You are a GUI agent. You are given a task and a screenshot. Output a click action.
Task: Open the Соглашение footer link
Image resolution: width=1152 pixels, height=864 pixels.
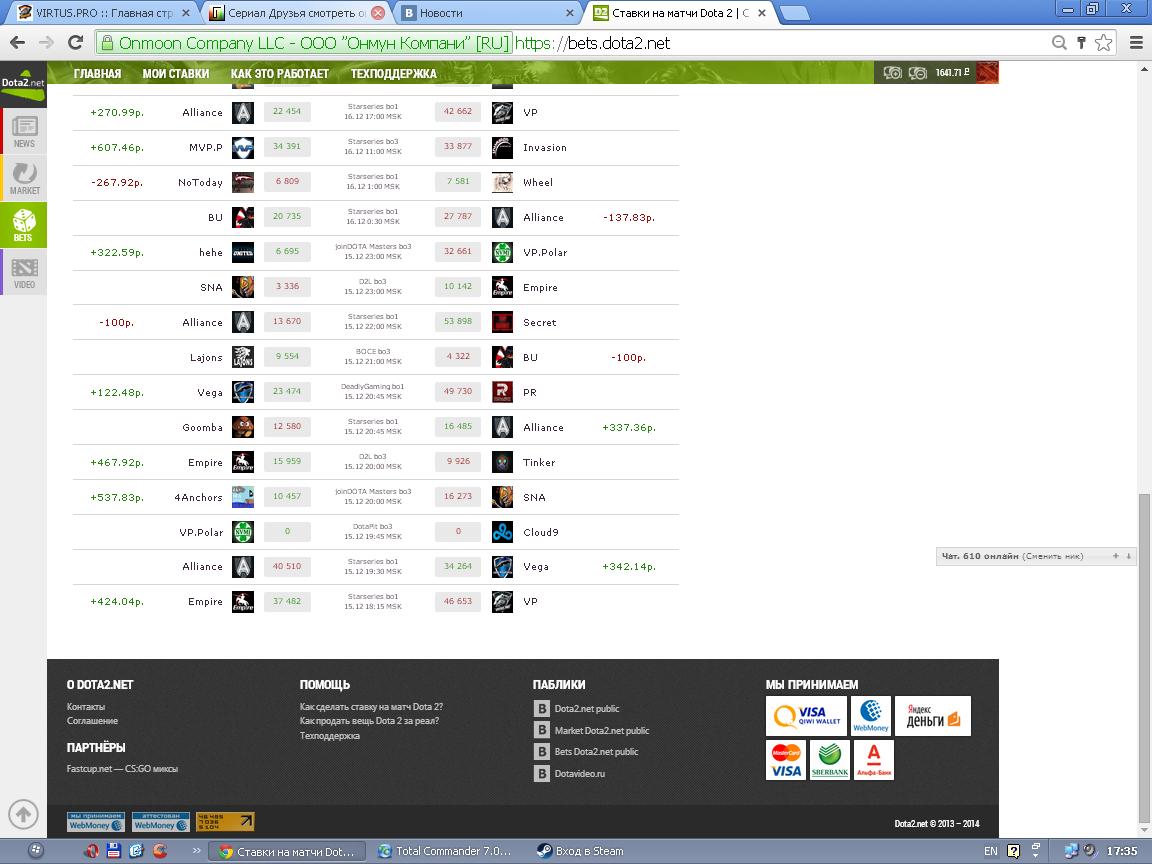pyautogui.click(x=93, y=721)
